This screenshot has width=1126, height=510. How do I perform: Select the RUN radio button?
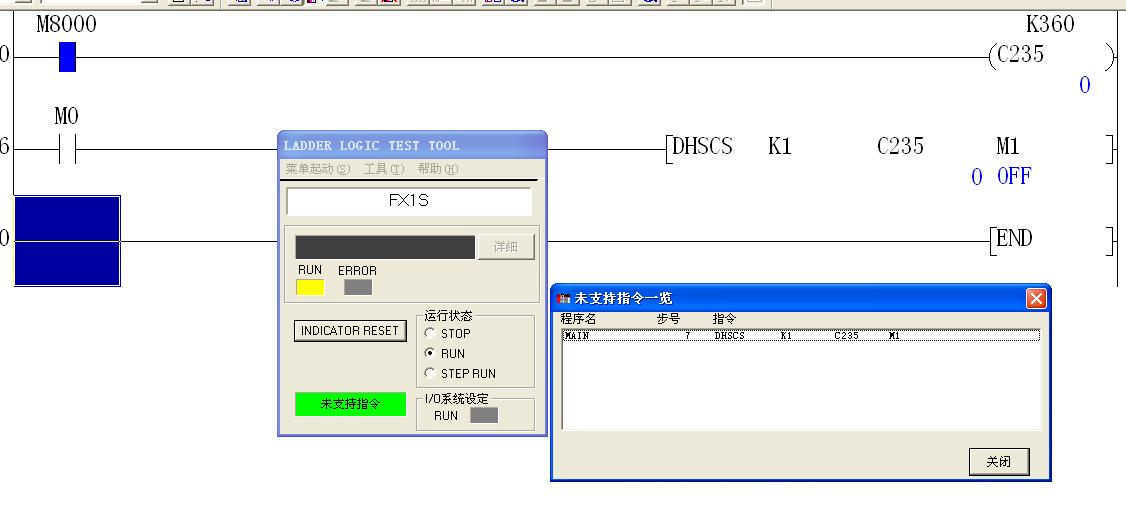pyautogui.click(x=431, y=354)
